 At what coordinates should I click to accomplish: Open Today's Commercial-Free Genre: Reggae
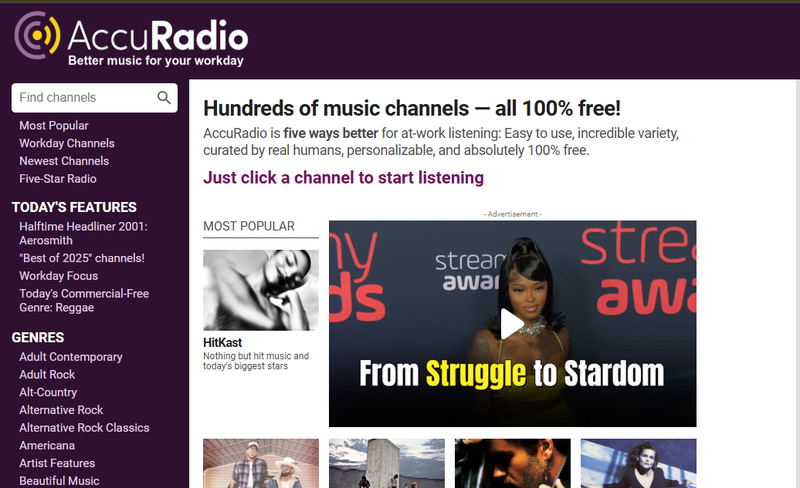pyautogui.click(x=84, y=301)
